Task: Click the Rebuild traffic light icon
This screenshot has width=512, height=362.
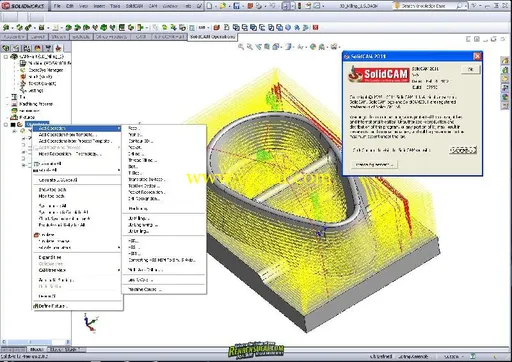Action: 299,6
